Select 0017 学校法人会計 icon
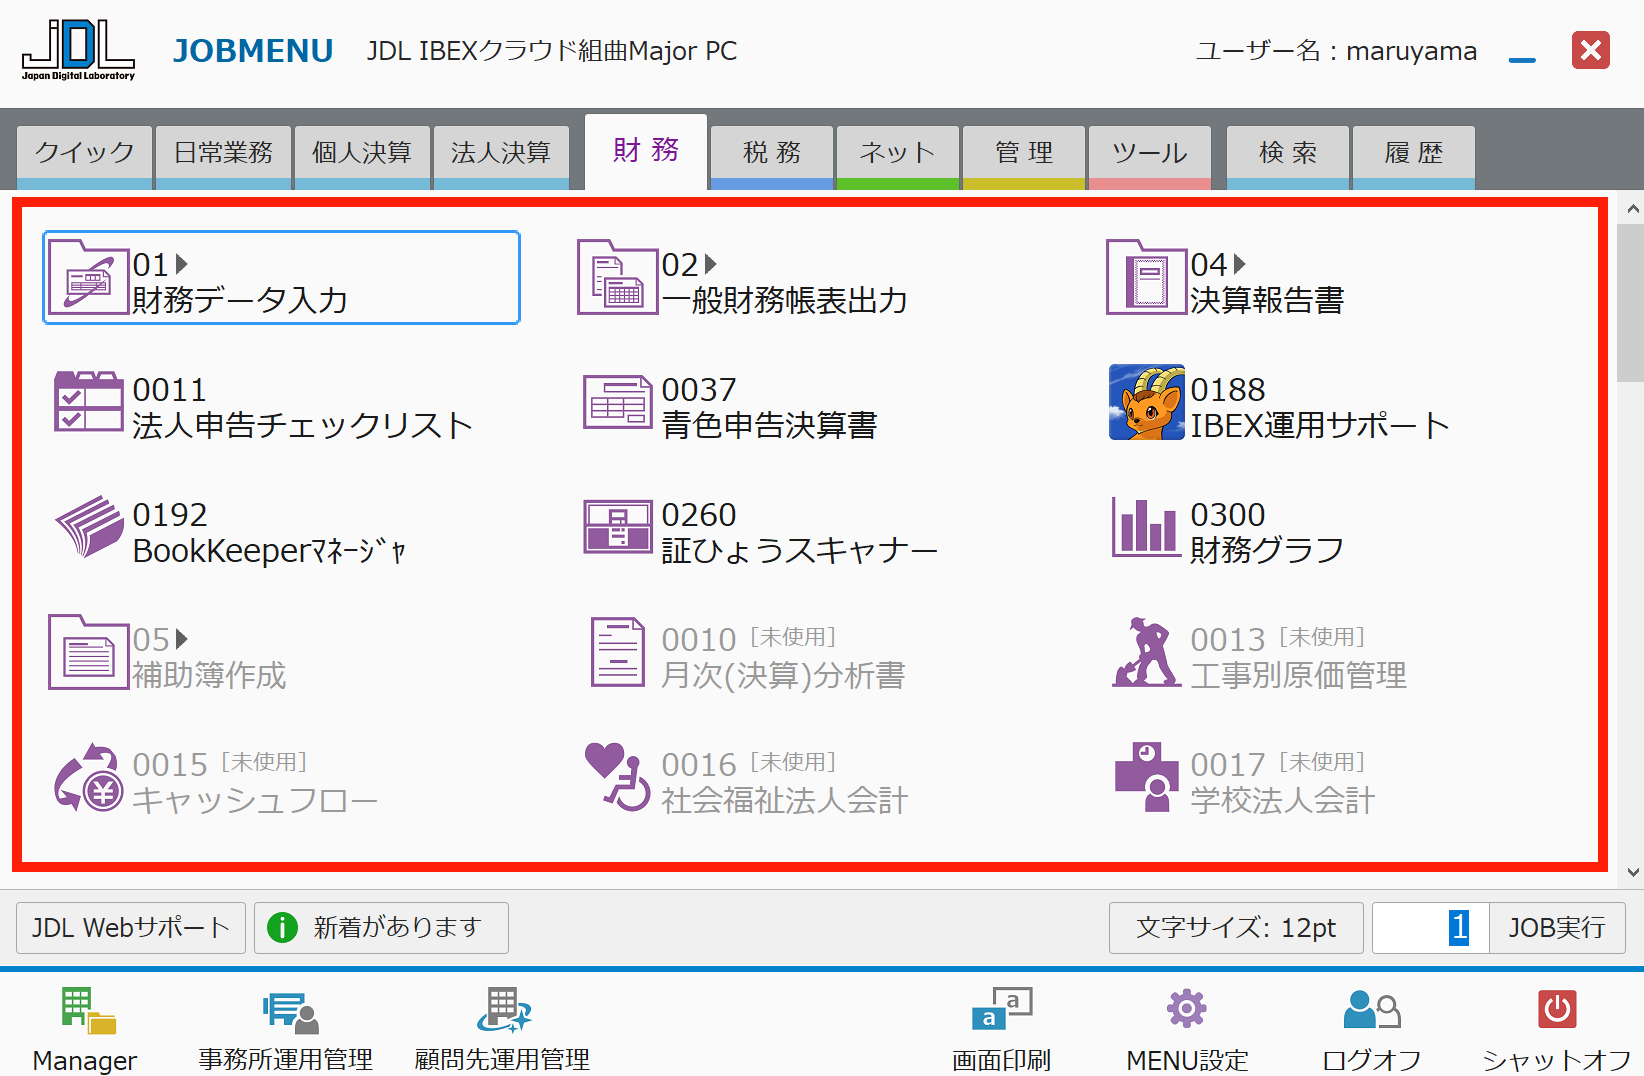The image size is (1644, 1076). pyautogui.click(x=1147, y=777)
